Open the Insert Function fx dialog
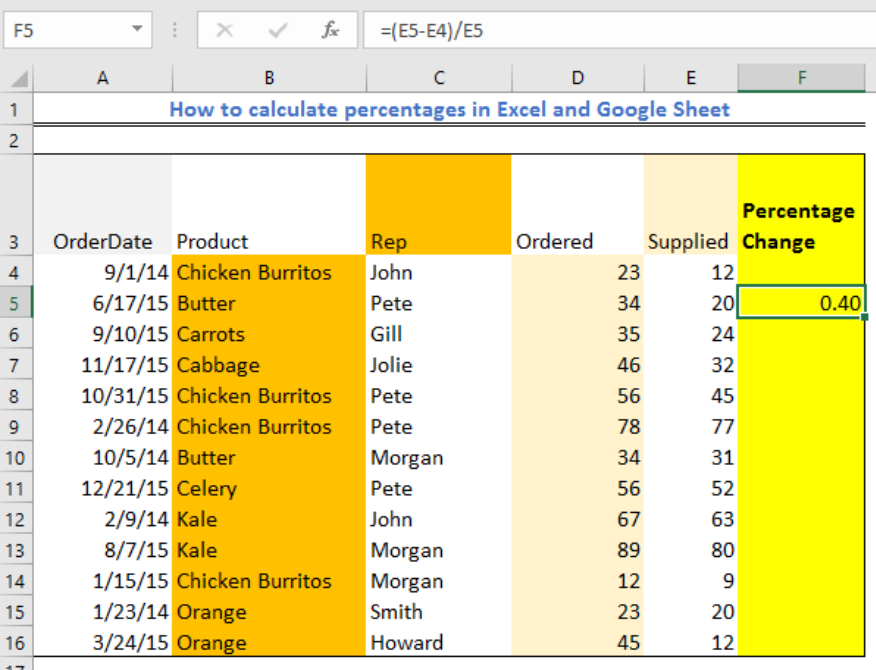 point(330,31)
